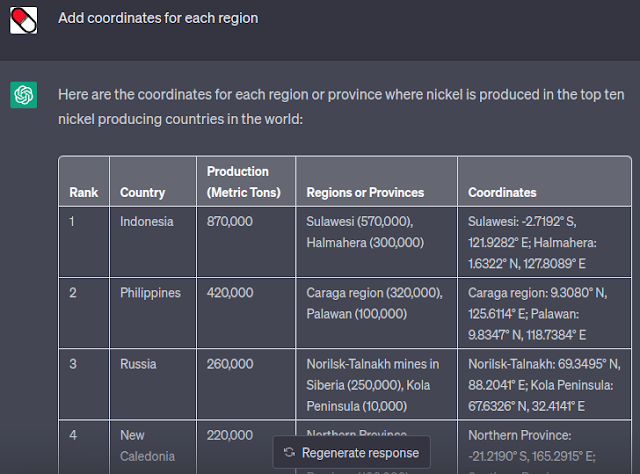This screenshot has width=640, height=474.
Task: Click the 870,000 production value
Action: click(x=230, y=221)
